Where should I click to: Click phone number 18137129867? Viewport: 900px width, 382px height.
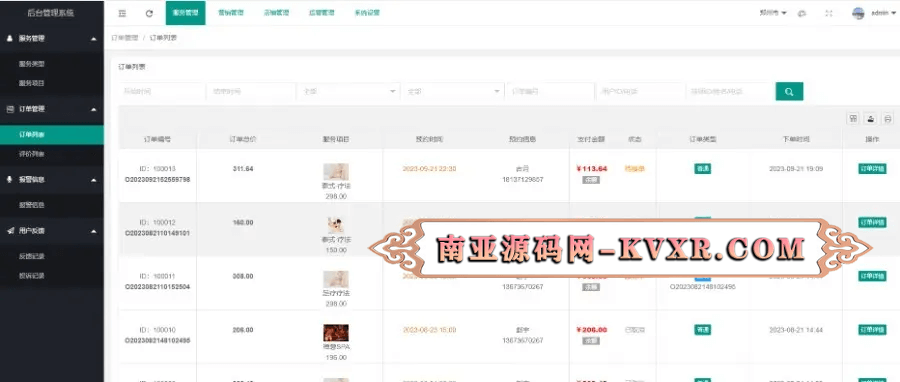pyautogui.click(x=522, y=180)
